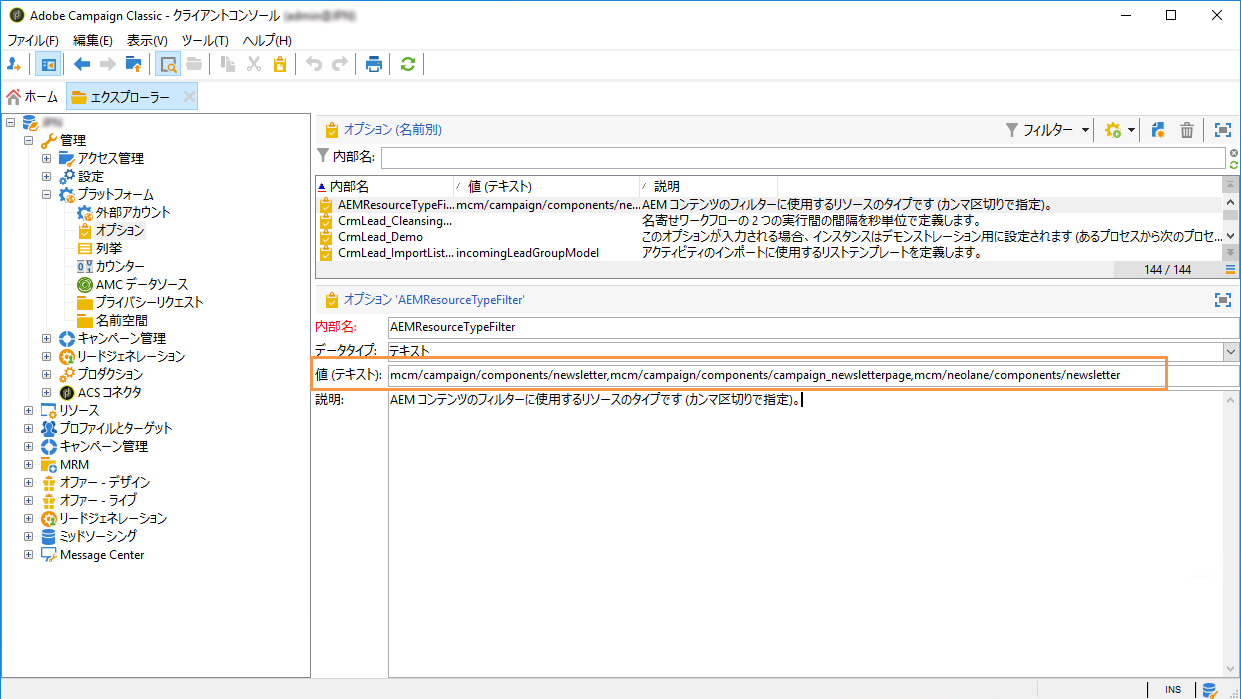Select the CrmLead_ImportList... row
Image resolution: width=1241 pixels, height=699 pixels.
tap(768, 253)
